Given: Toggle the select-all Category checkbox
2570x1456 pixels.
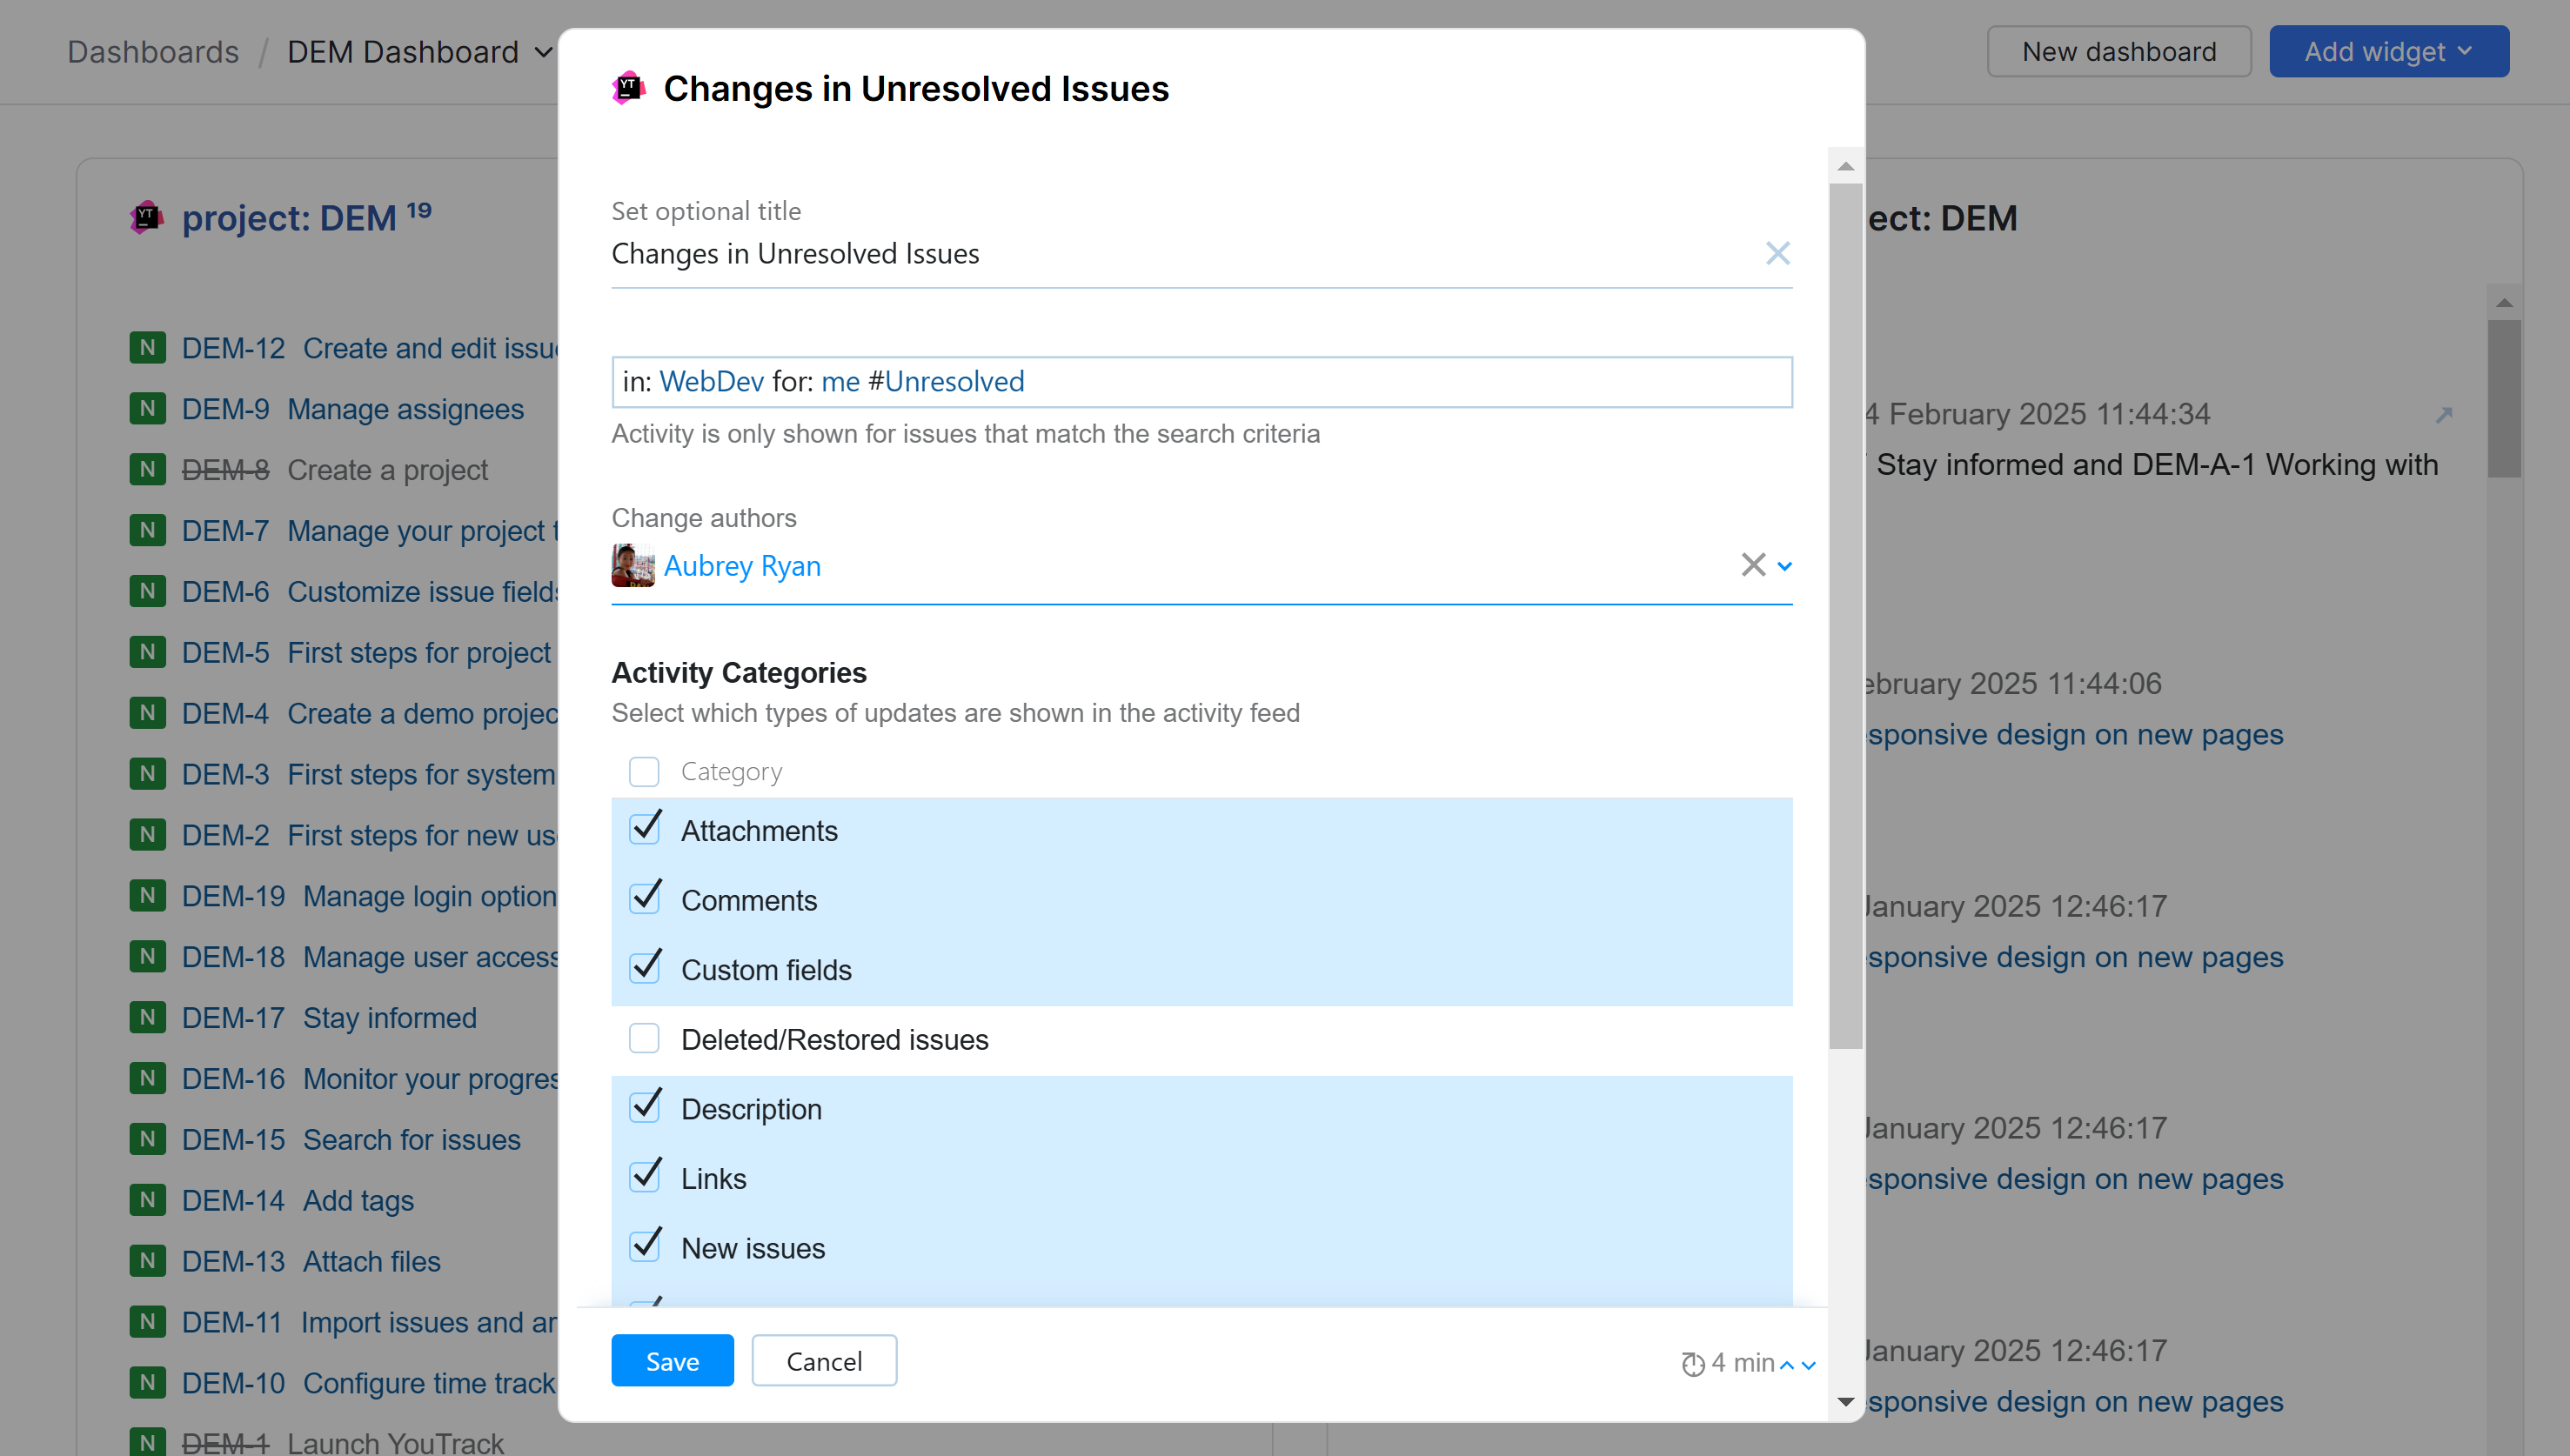Looking at the screenshot, I should [644, 771].
